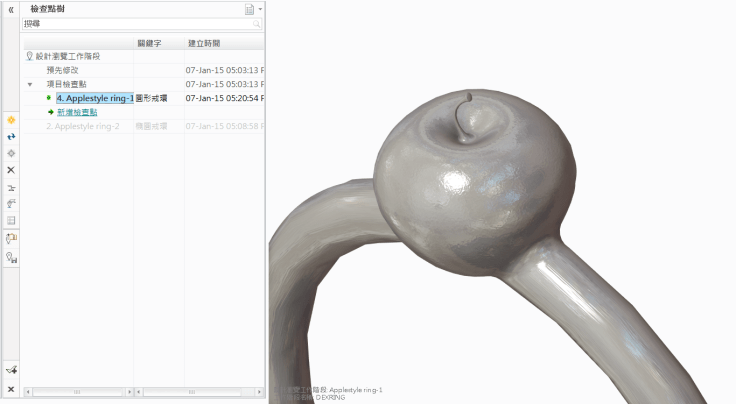Click the orange new checkpoint icon
This screenshot has height=404, width=736.
11,120
